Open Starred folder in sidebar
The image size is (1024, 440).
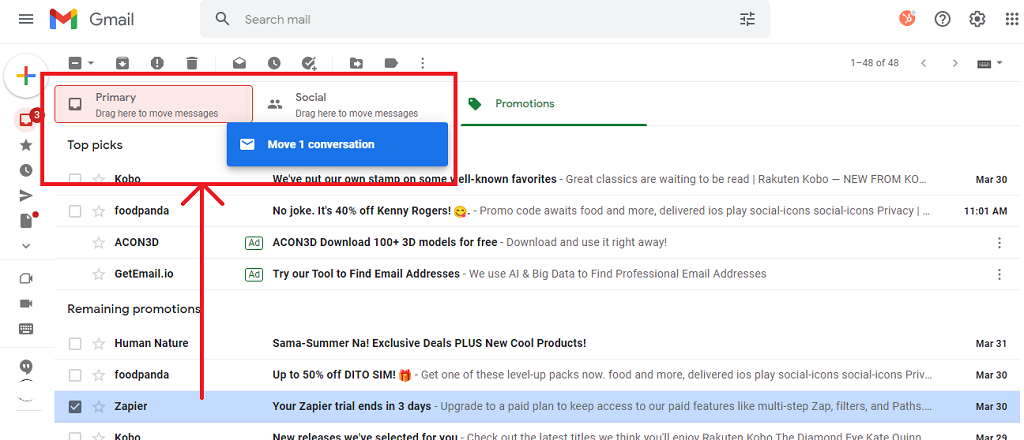point(26,144)
